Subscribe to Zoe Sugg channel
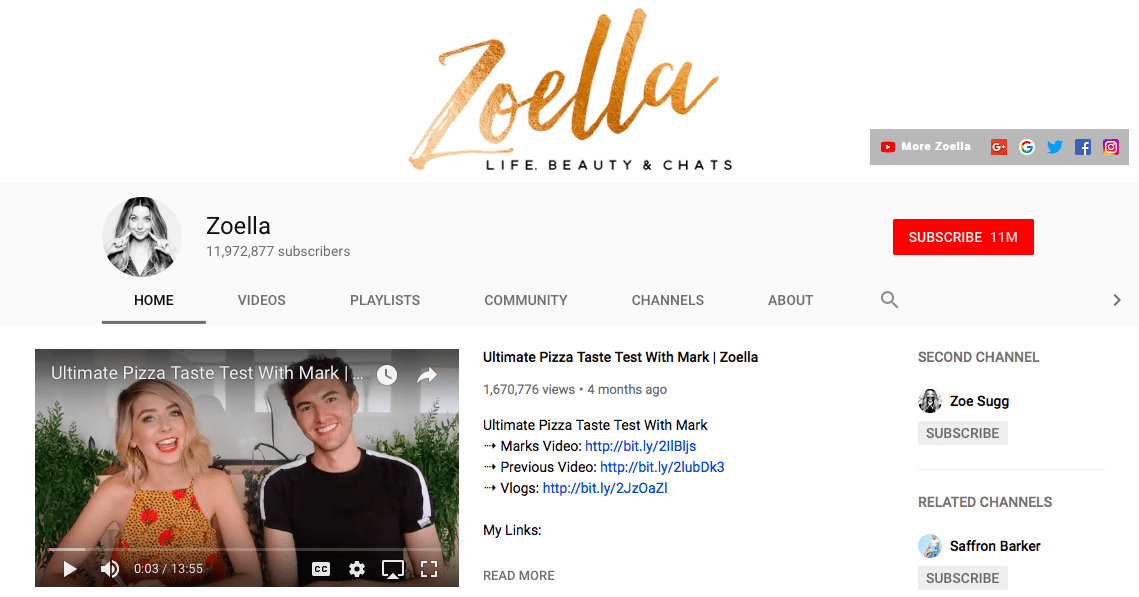 [962, 433]
